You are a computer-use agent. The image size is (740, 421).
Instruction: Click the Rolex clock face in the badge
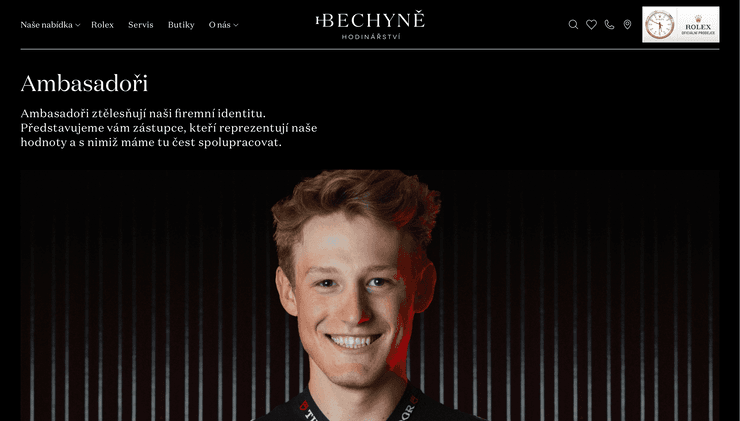tap(659, 25)
